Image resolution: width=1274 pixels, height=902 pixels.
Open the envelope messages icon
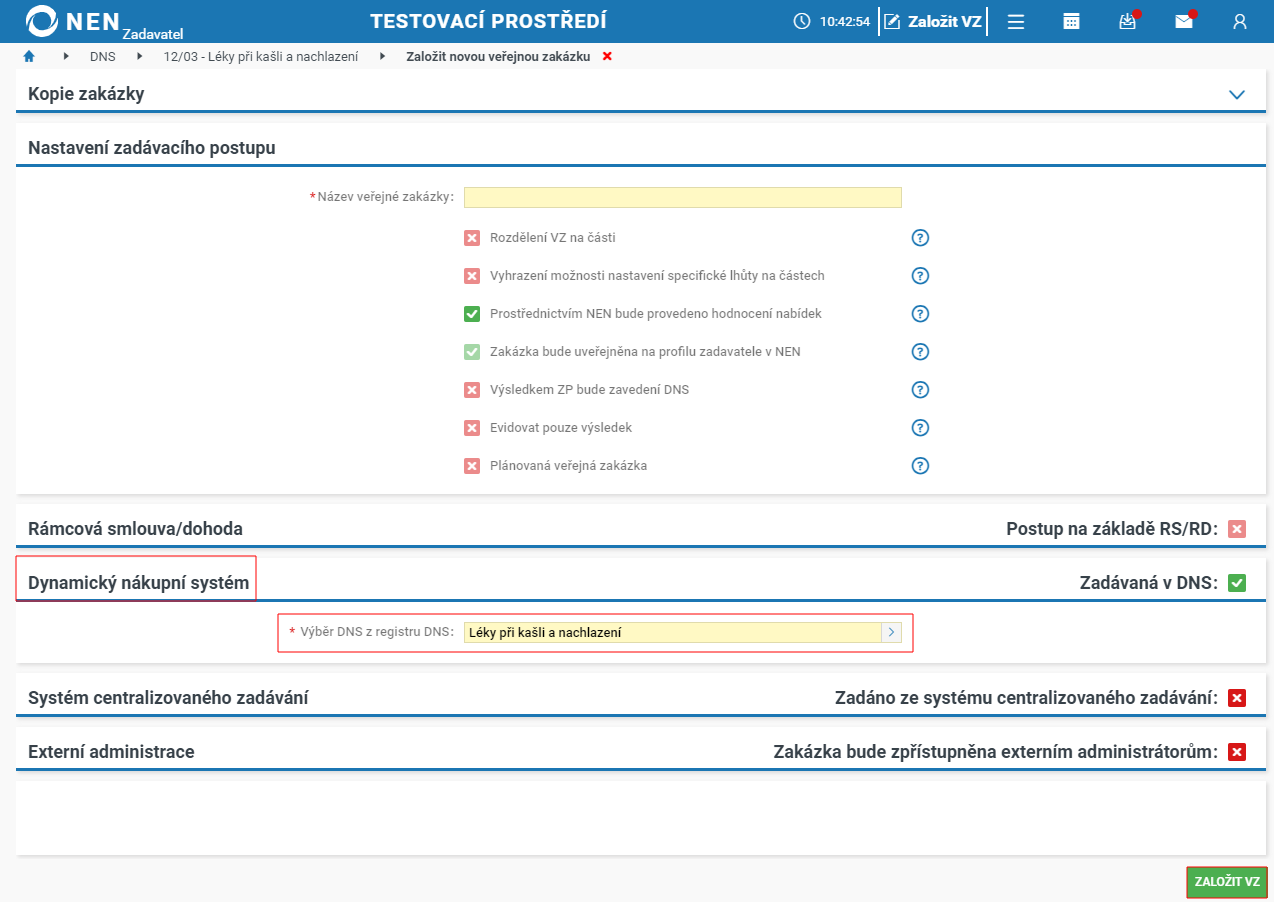[x=1184, y=21]
